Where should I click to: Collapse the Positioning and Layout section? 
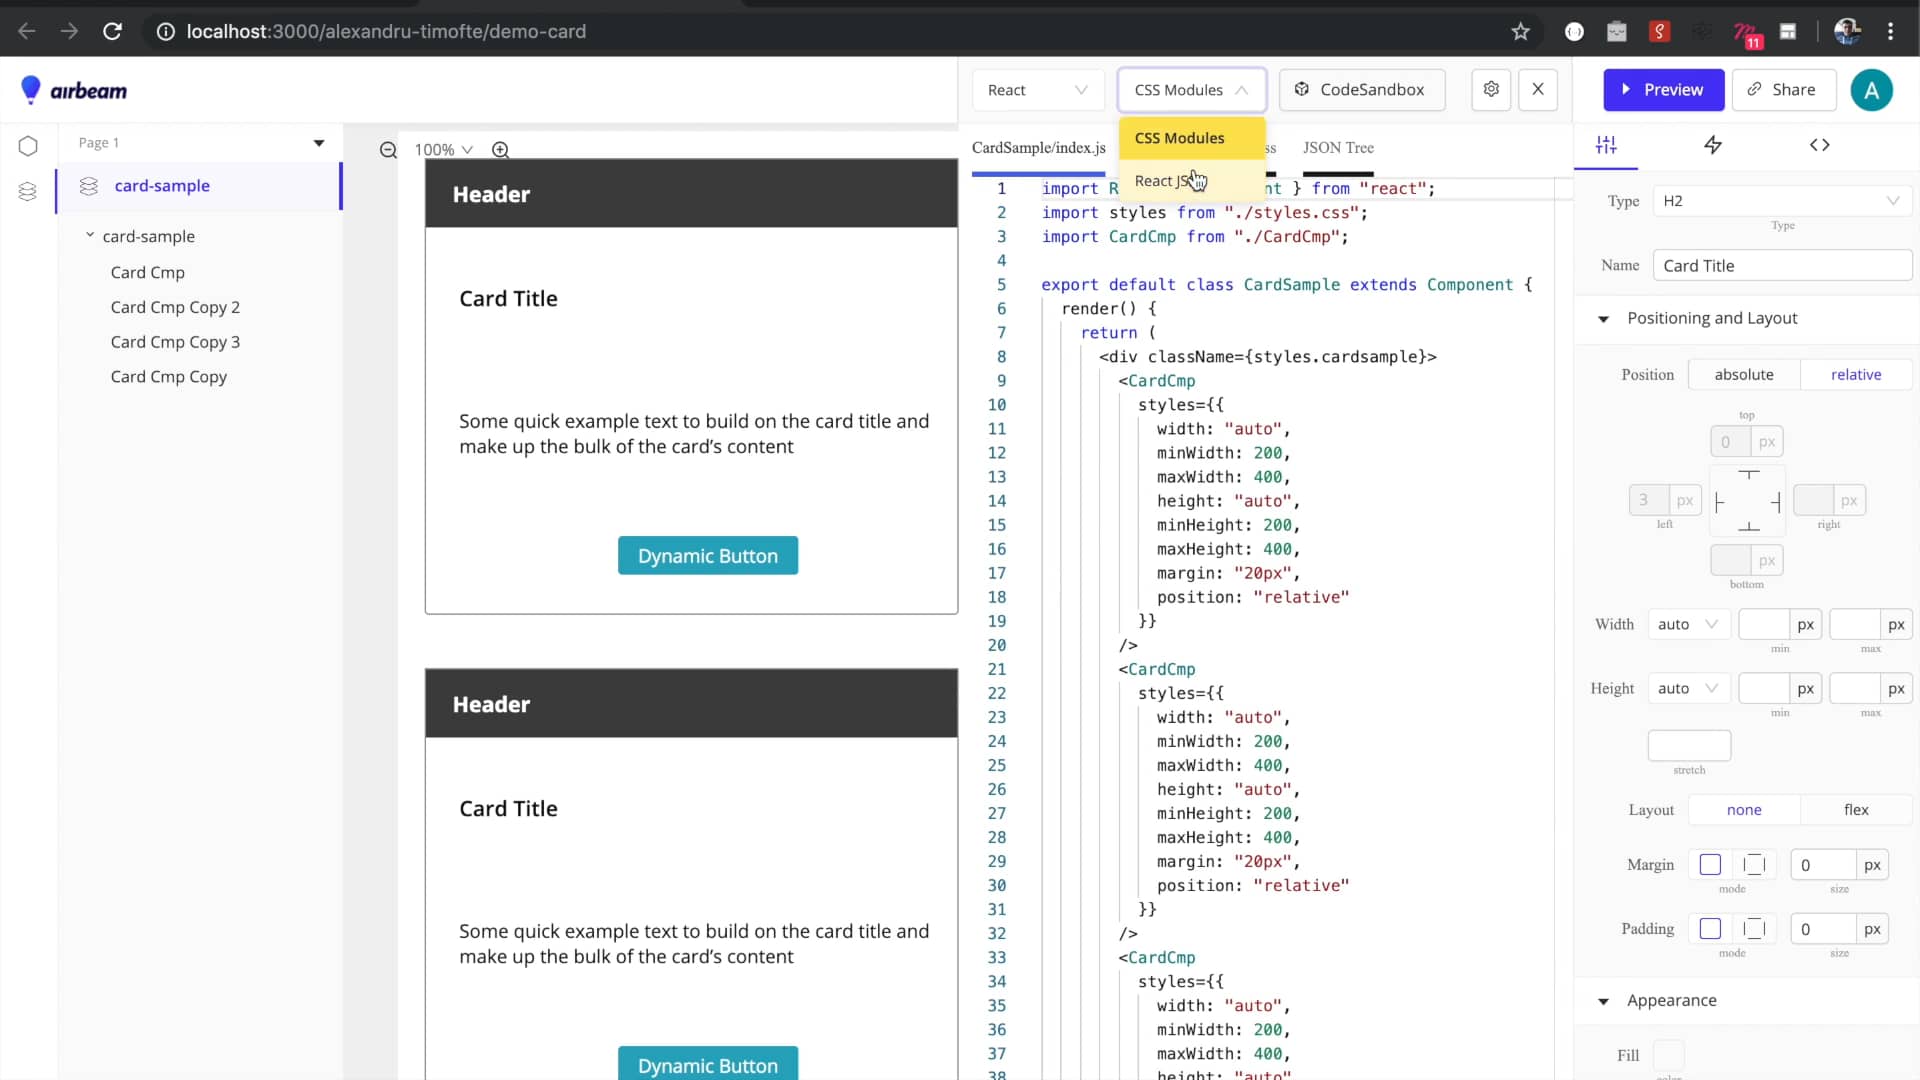click(1604, 319)
